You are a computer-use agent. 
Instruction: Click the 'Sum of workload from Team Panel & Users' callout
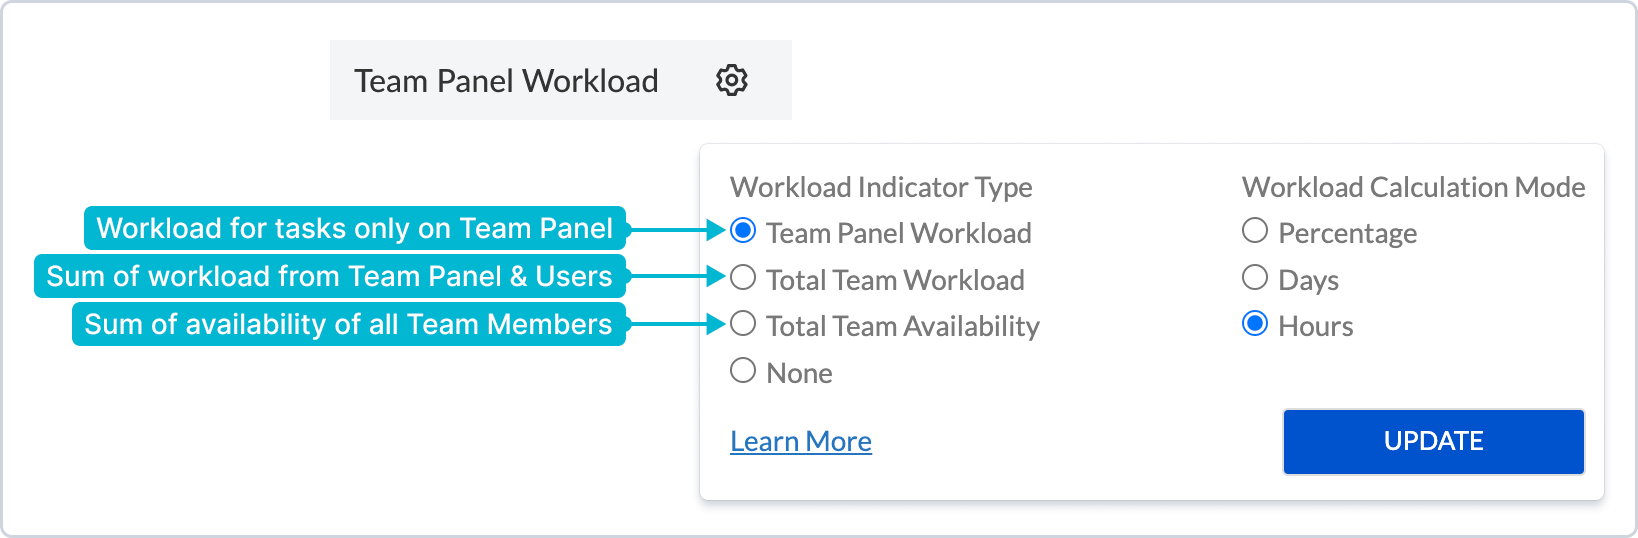329,276
